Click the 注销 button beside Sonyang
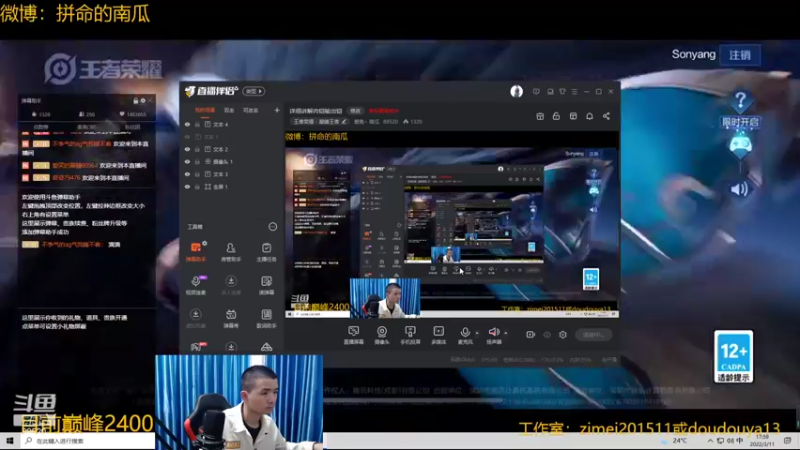The width and height of the screenshot is (800, 450). [x=740, y=55]
